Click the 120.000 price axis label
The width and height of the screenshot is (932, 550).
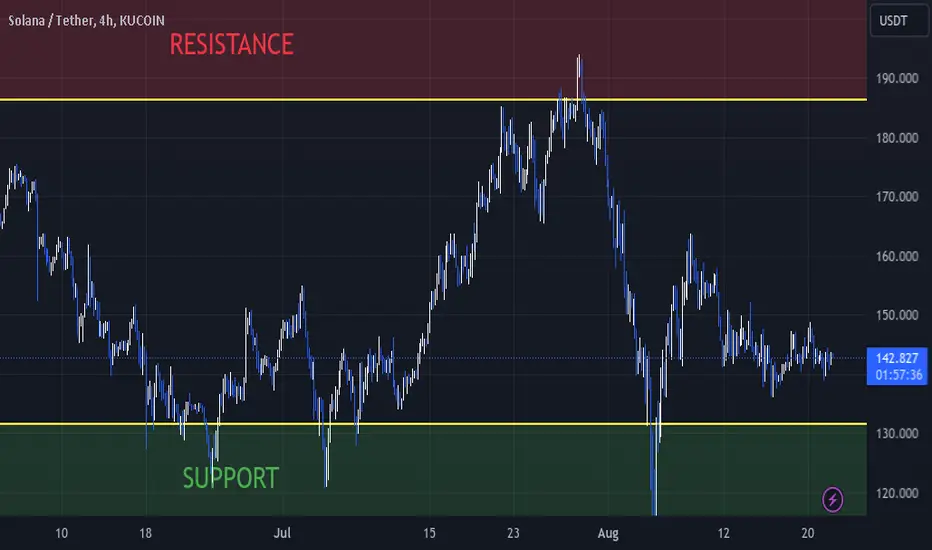(897, 493)
